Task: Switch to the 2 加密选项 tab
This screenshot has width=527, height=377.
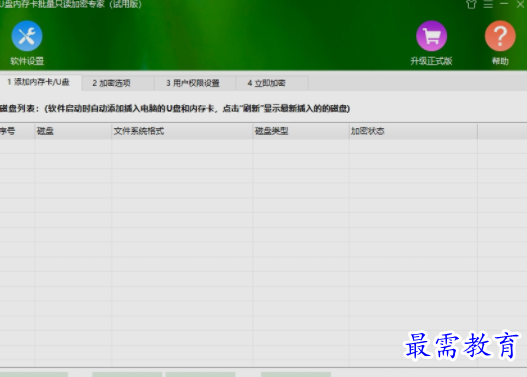Action: [x=118, y=83]
